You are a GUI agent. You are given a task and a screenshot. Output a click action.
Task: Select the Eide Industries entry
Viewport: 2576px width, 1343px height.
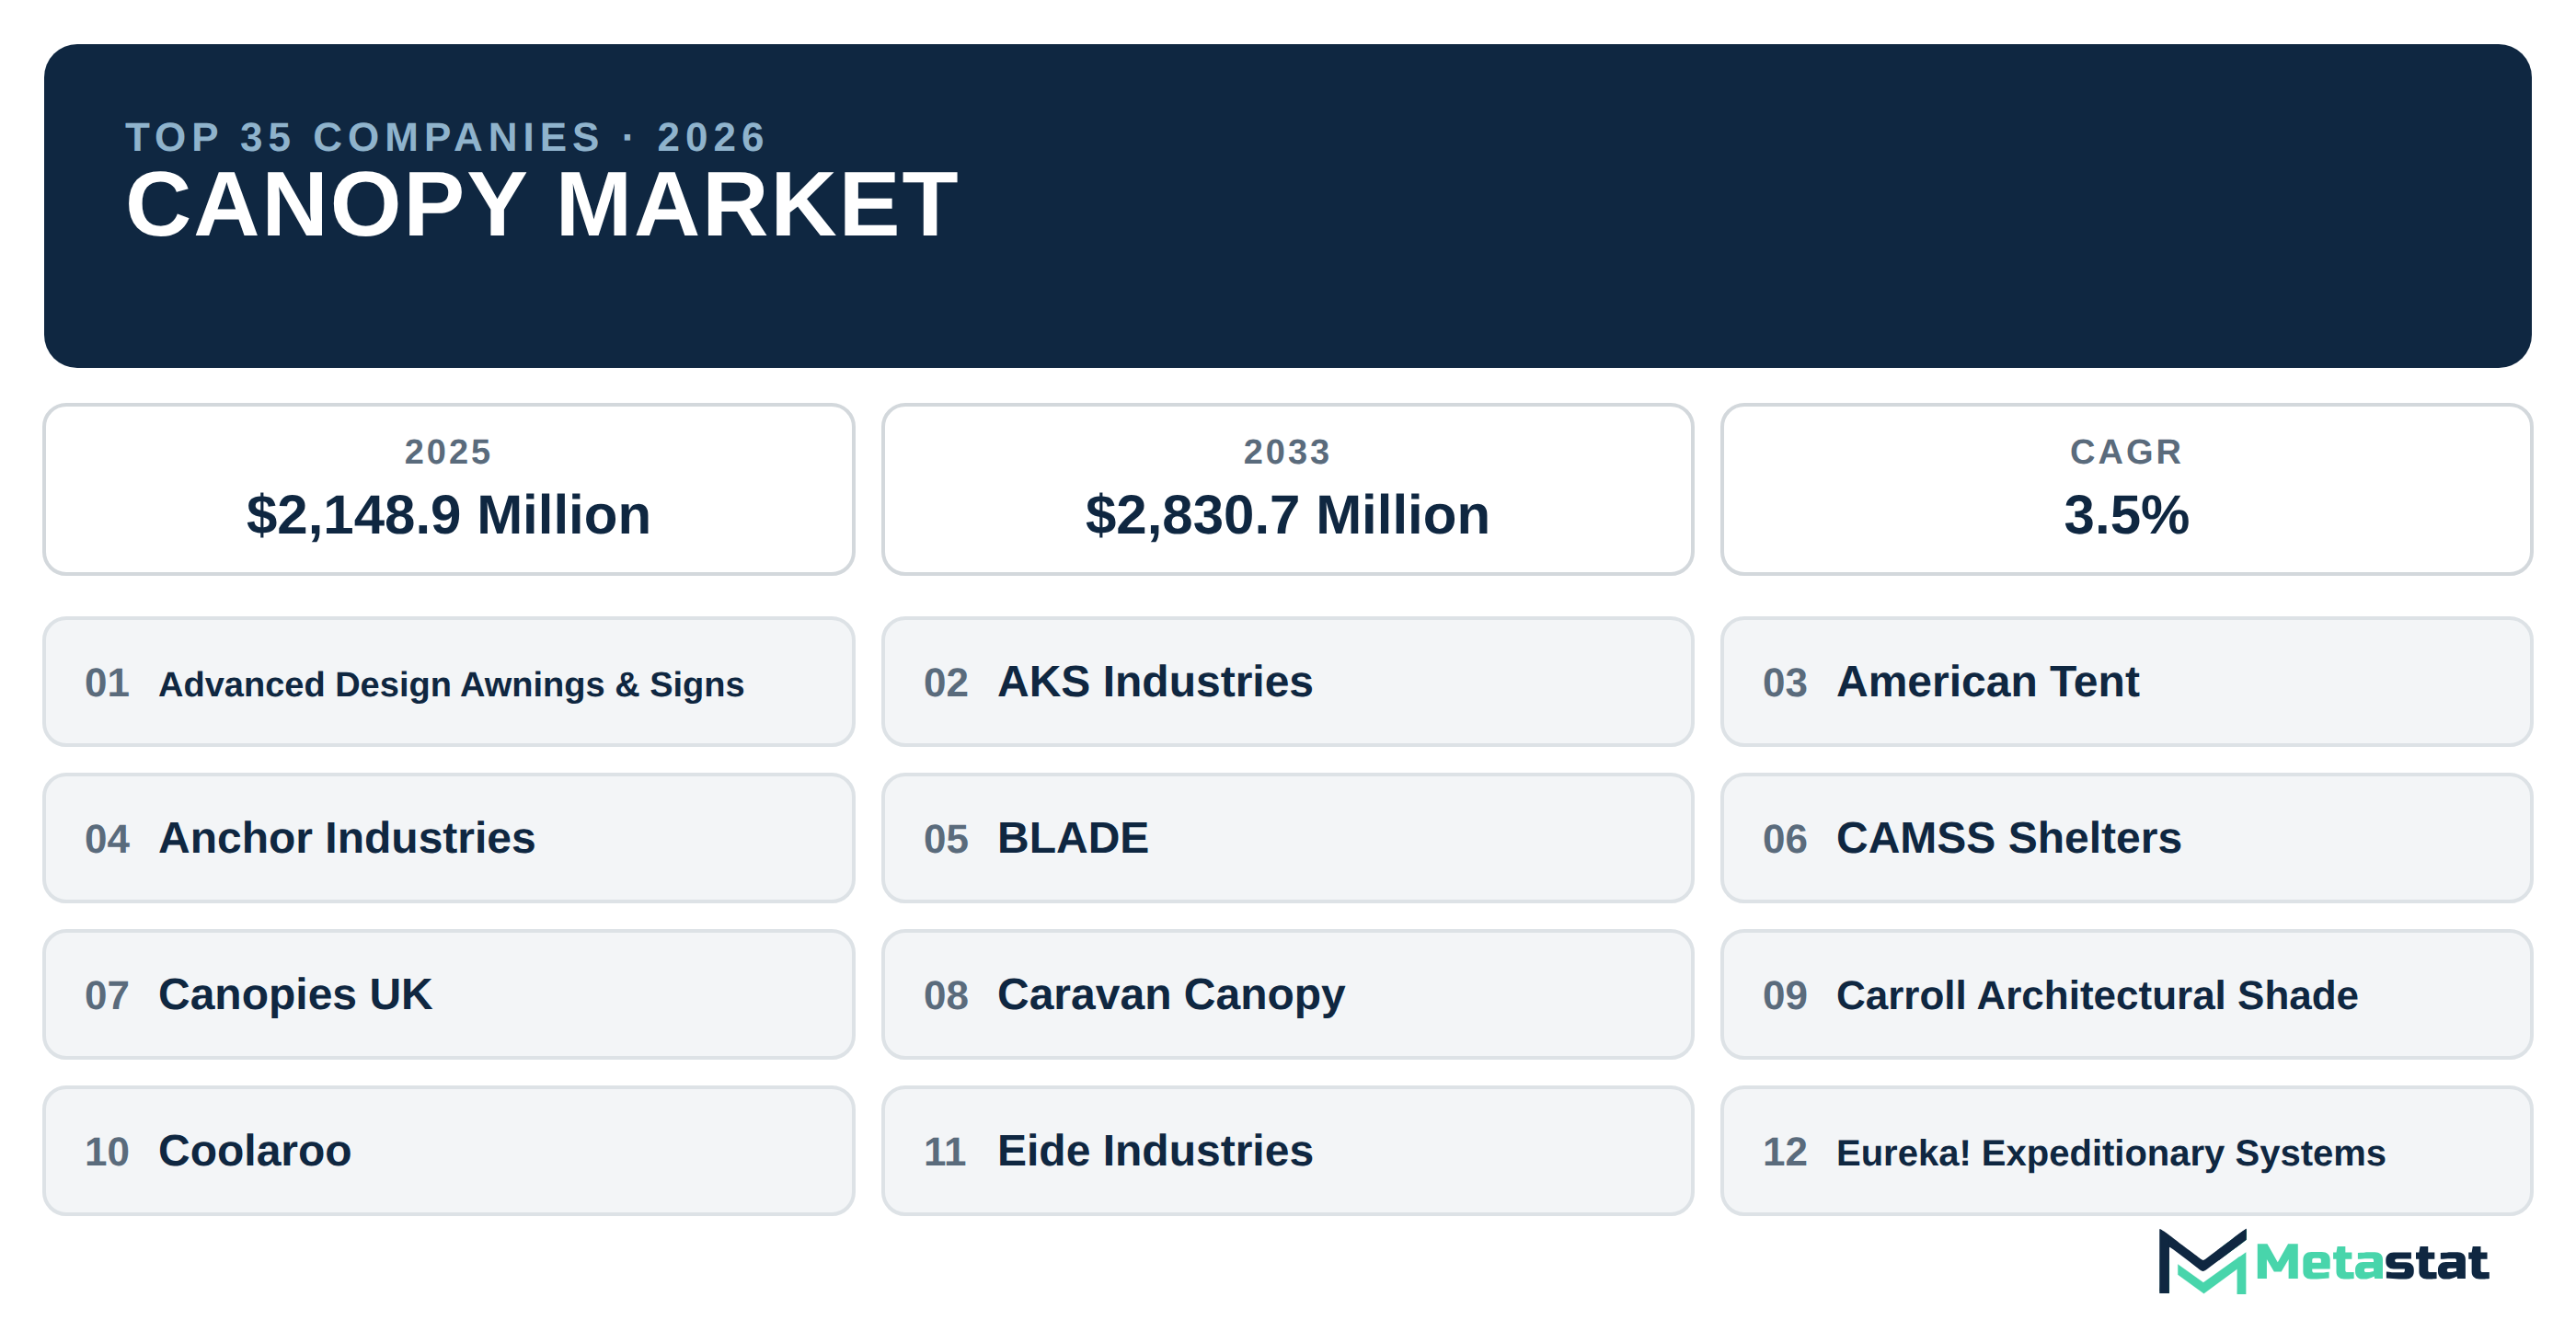tap(1287, 1151)
